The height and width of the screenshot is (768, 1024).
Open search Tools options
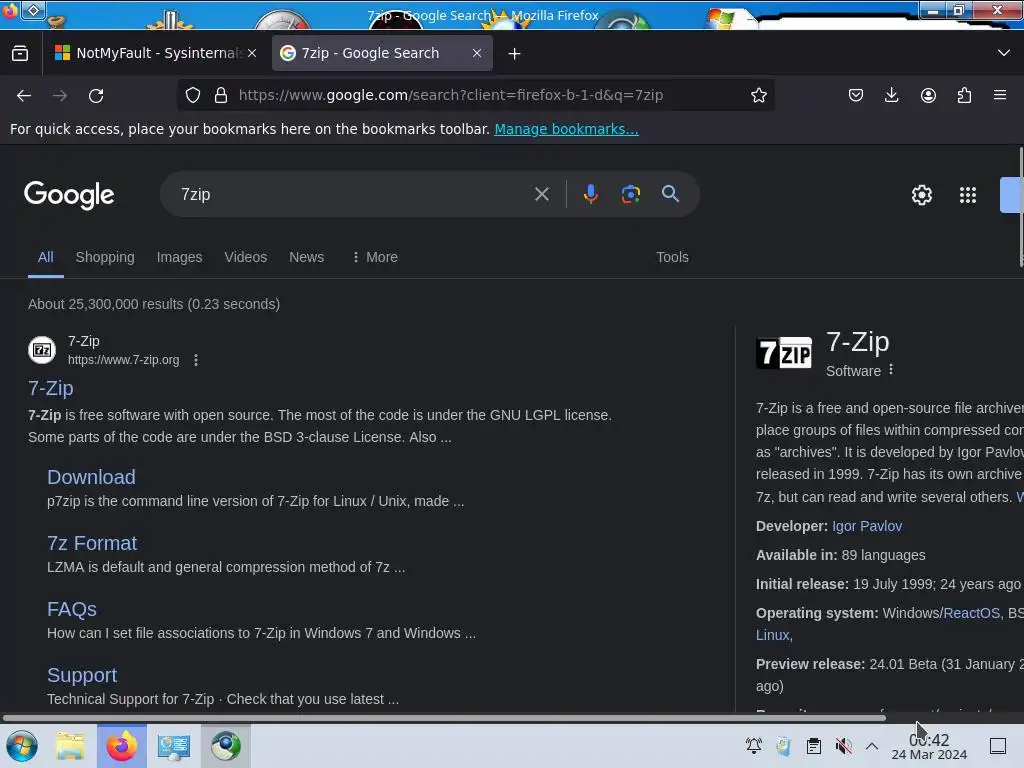point(672,257)
